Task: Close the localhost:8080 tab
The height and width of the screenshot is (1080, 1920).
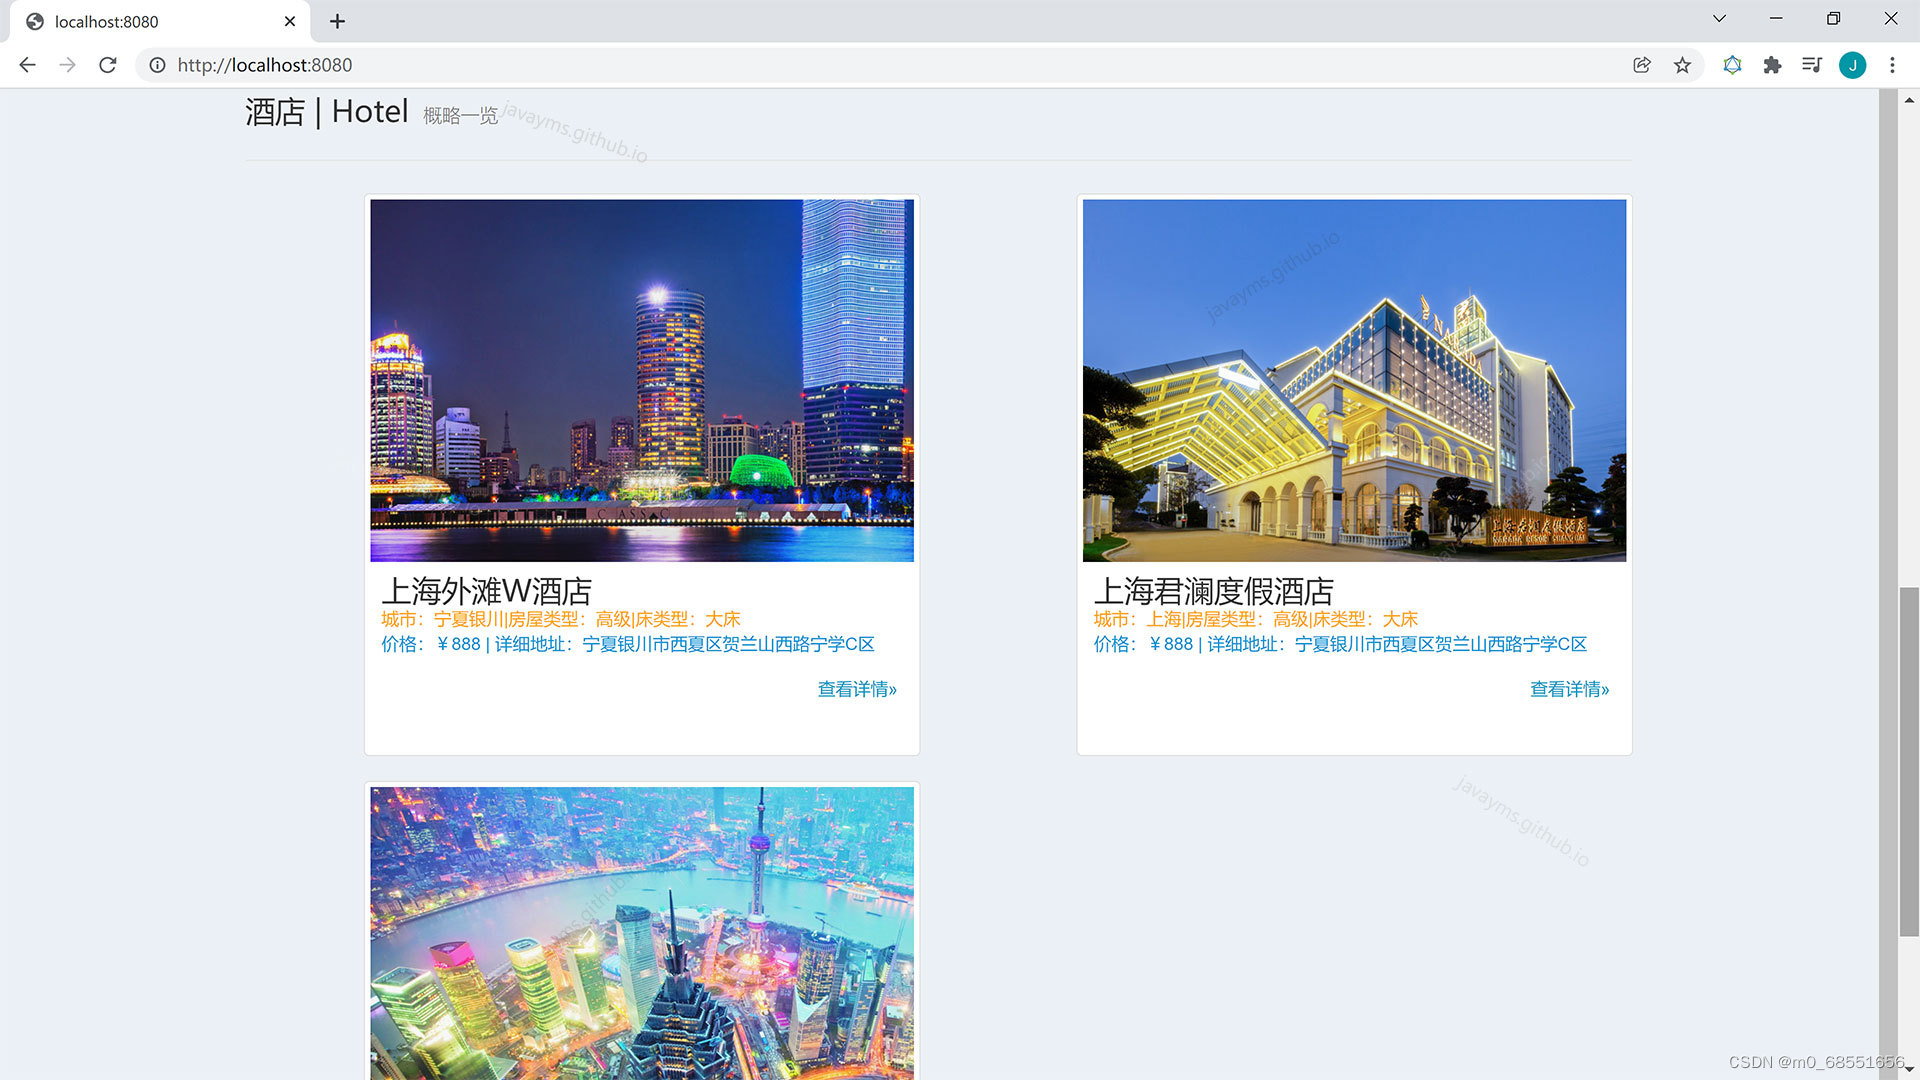Action: click(290, 21)
